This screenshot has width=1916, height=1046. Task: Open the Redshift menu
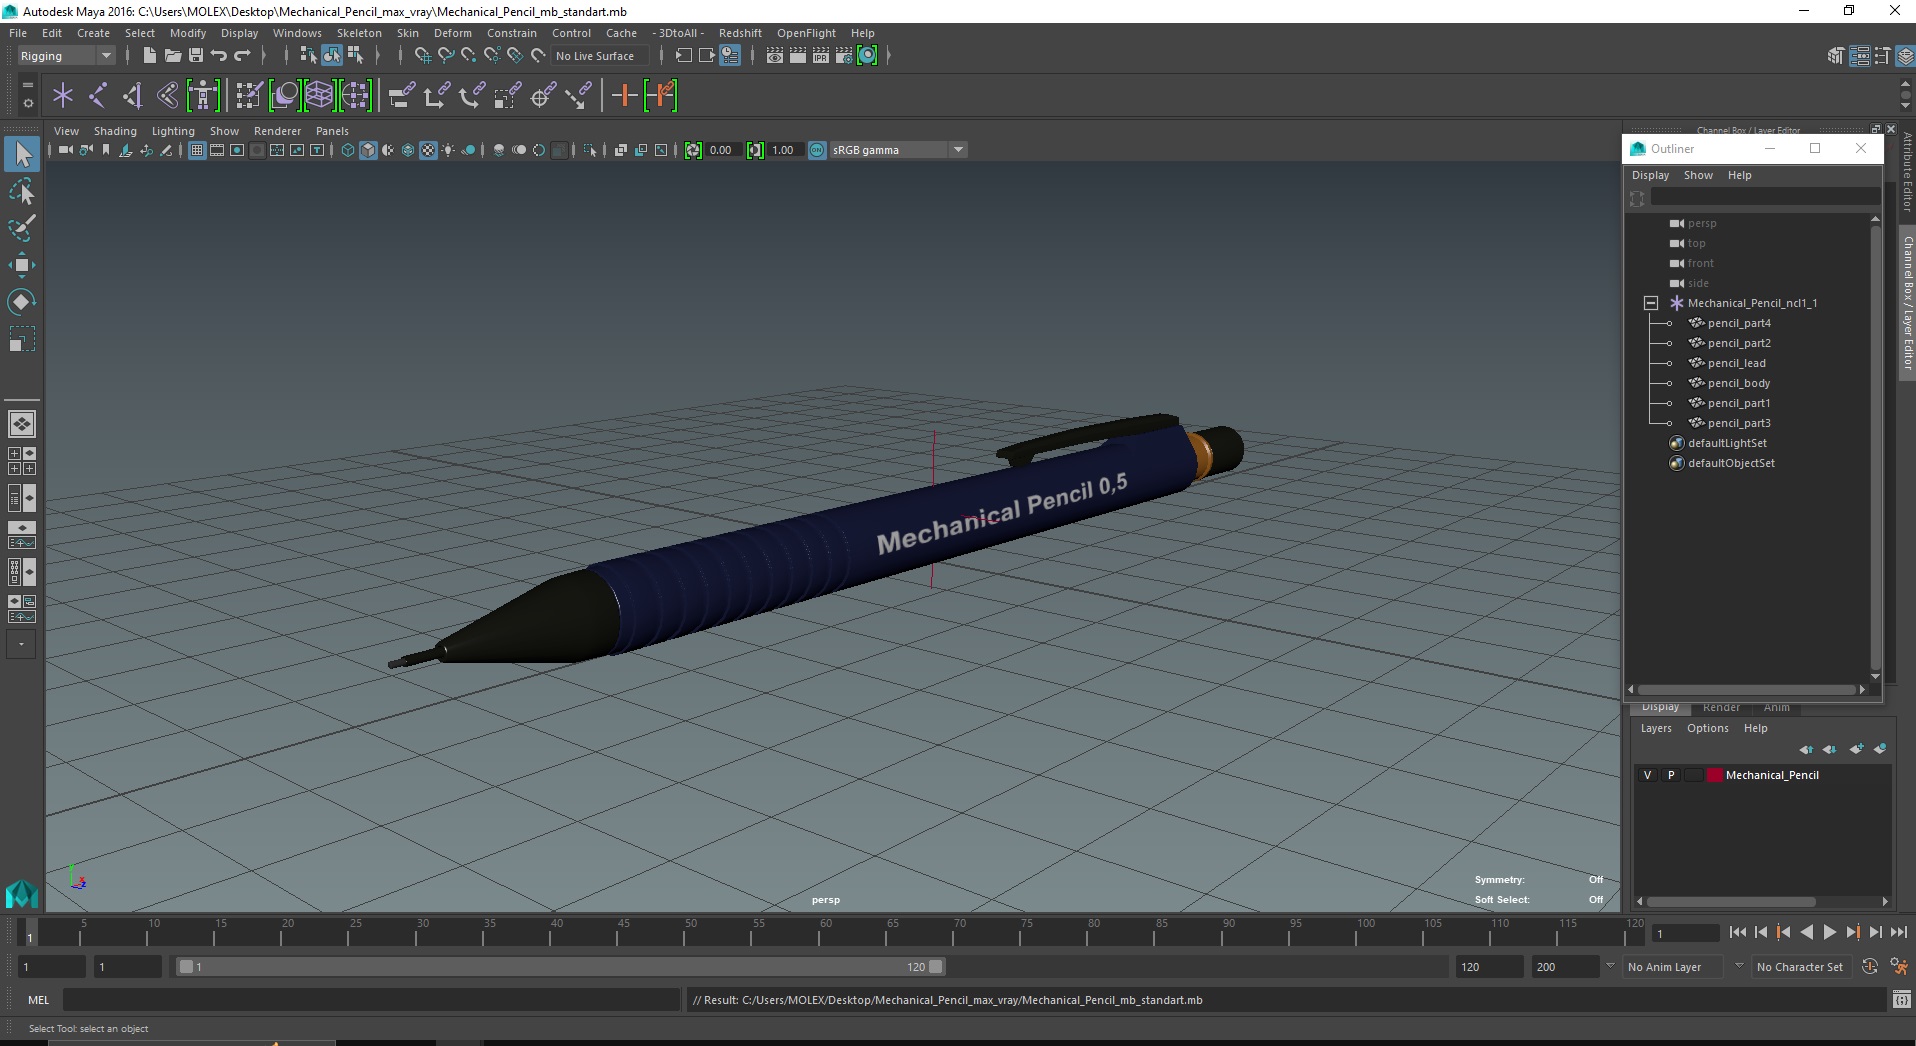740,33
